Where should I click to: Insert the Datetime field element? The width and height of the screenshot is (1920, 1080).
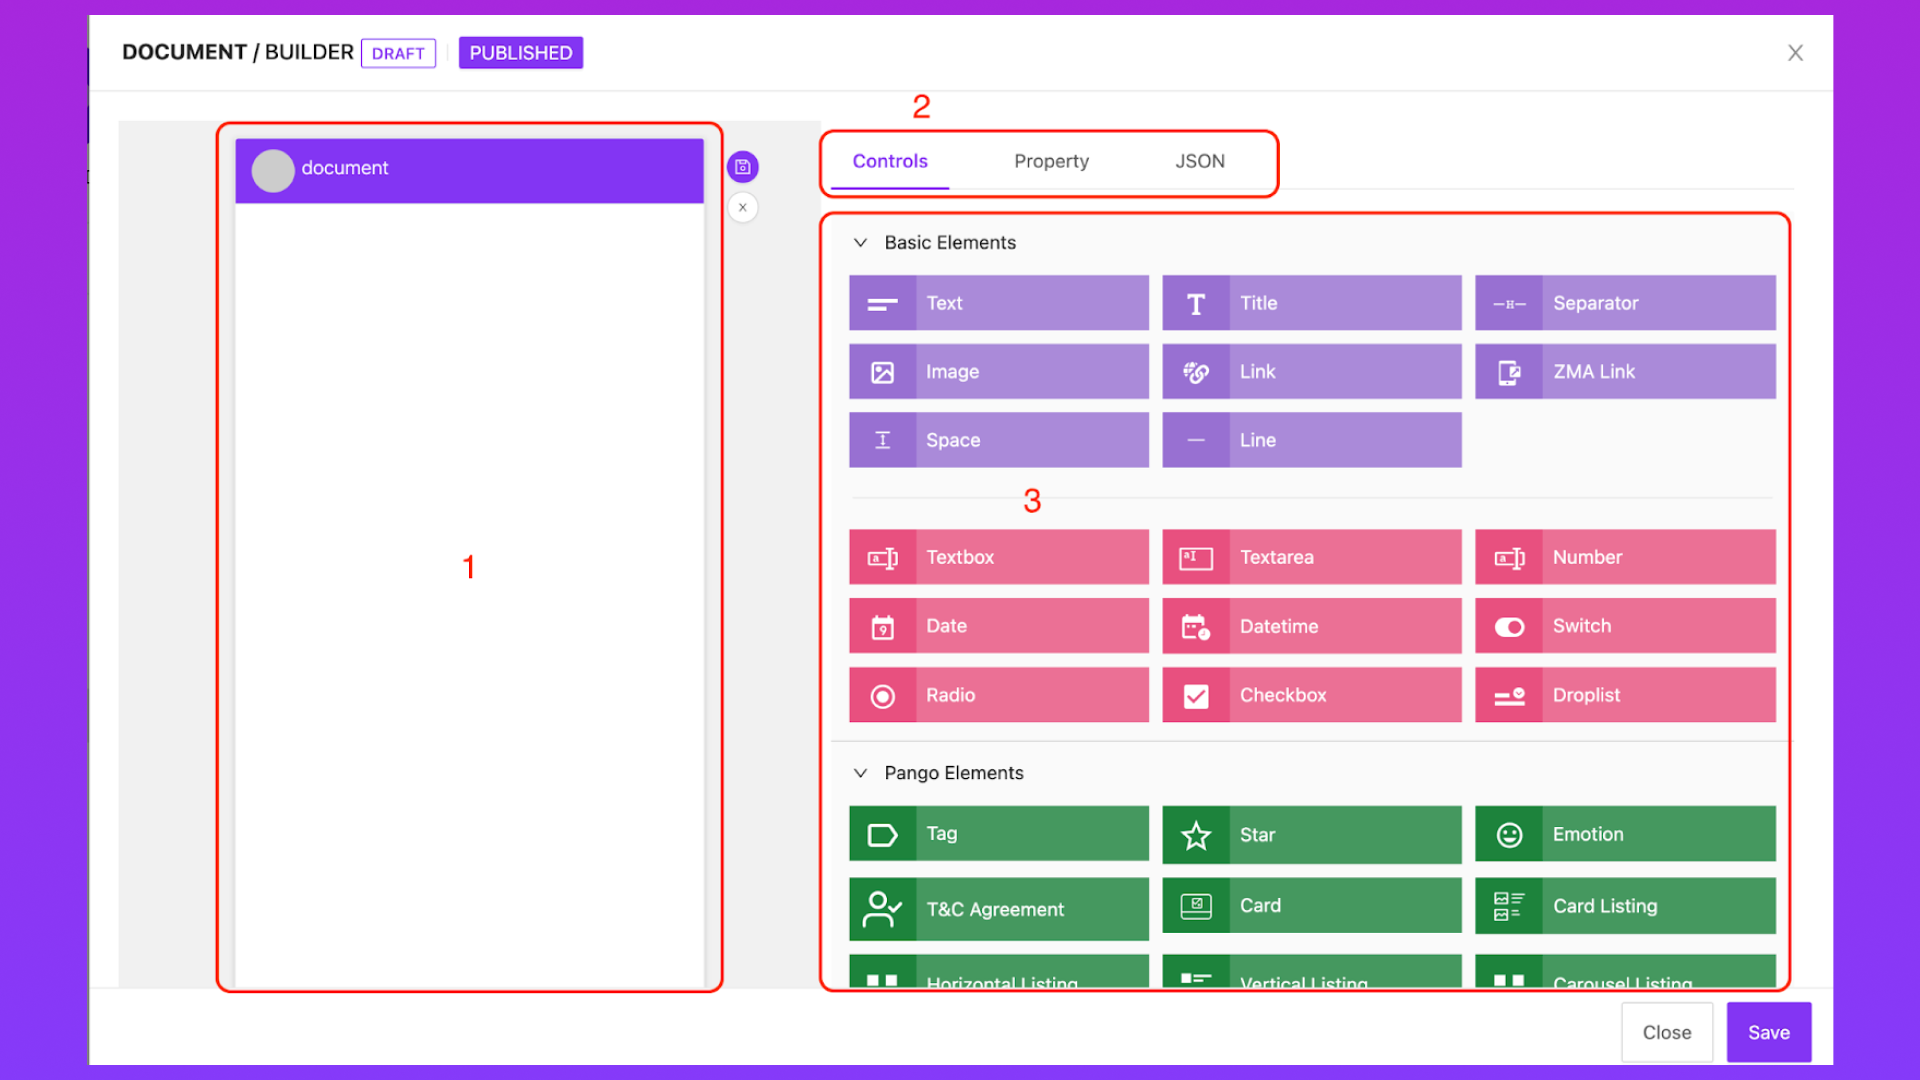coord(1311,626)
